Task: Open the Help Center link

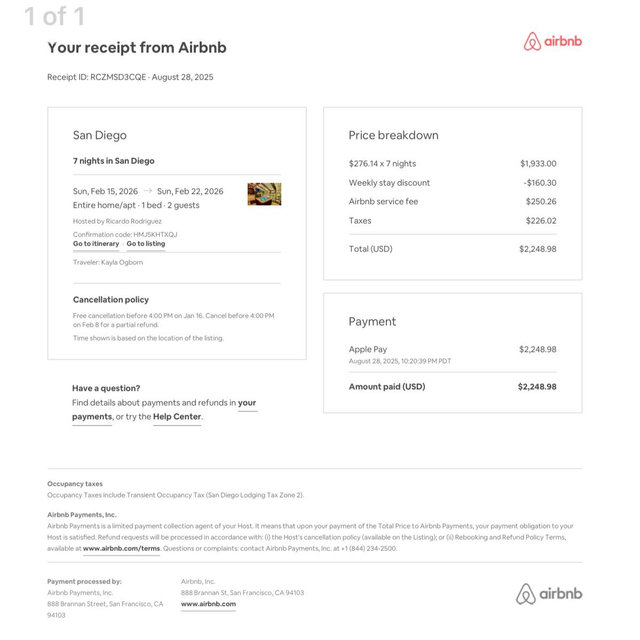Action: pyautogui.click(x=177, y=417)
